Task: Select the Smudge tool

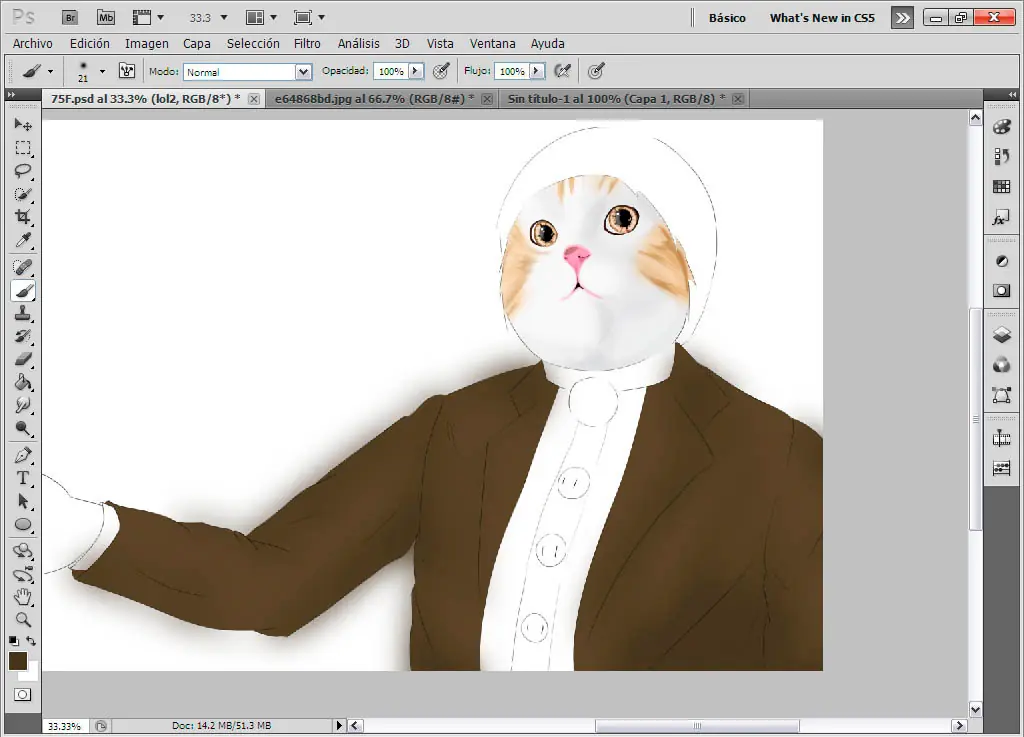Action: (x=23, y=405)
